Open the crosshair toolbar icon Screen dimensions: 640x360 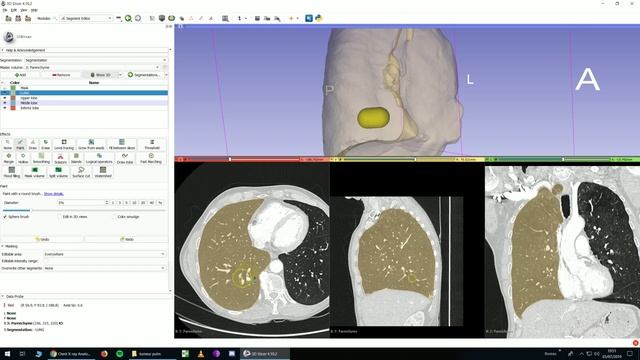(x=291, y=18)
